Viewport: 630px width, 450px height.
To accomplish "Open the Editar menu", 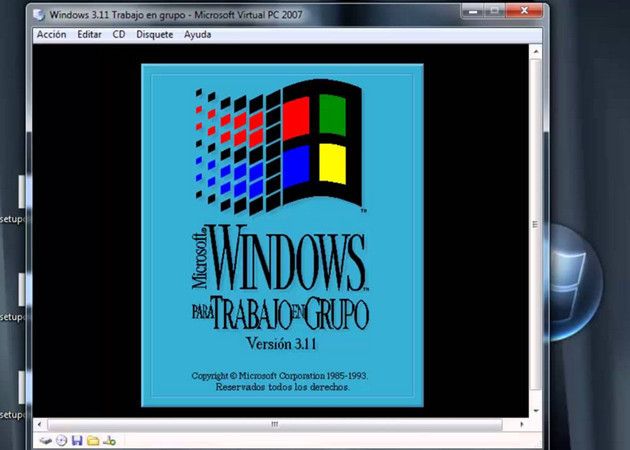I will click(89, 35).
